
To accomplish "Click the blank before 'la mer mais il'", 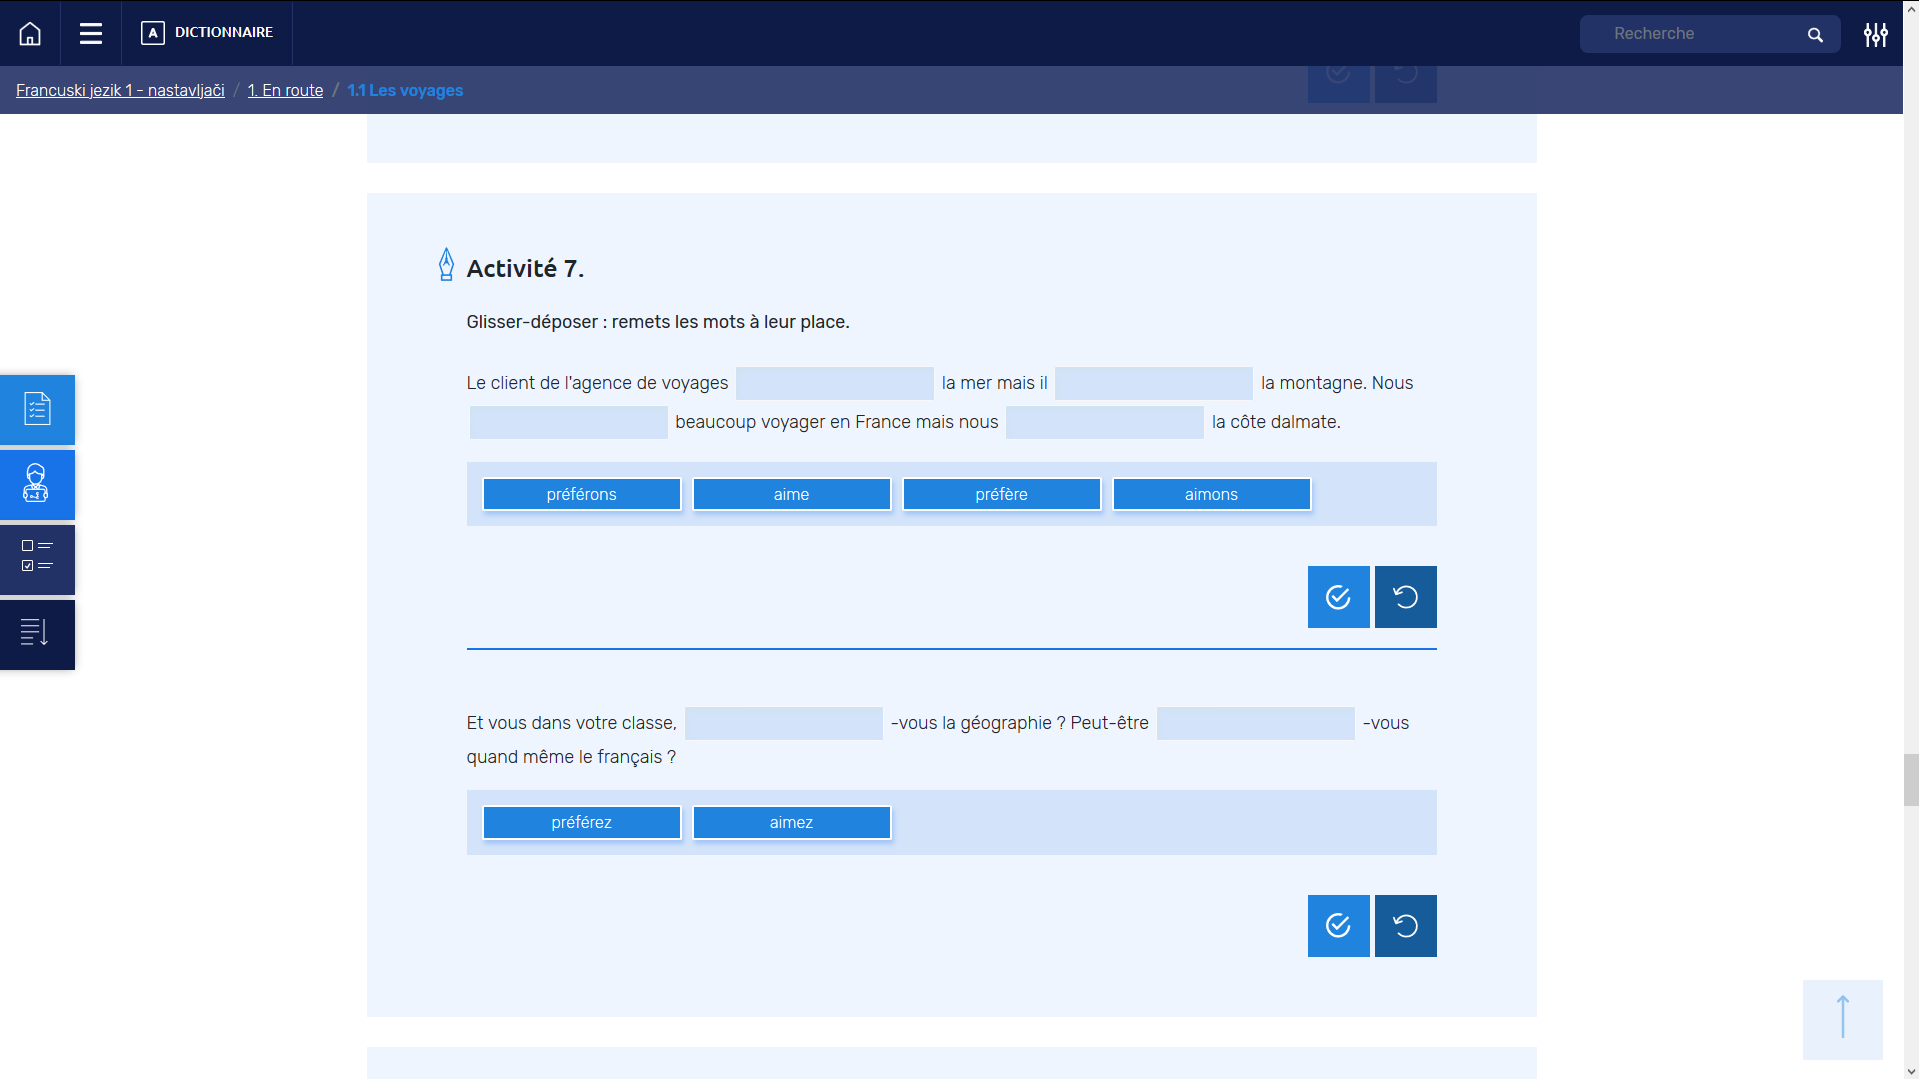I will [834, 383].
